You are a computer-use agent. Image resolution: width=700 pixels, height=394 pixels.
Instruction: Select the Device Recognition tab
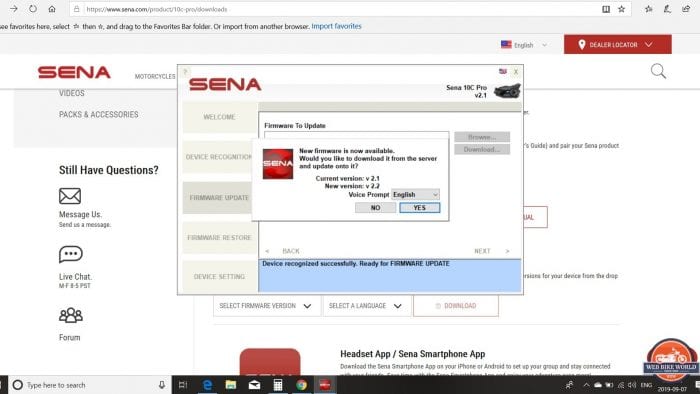point(217,157)
